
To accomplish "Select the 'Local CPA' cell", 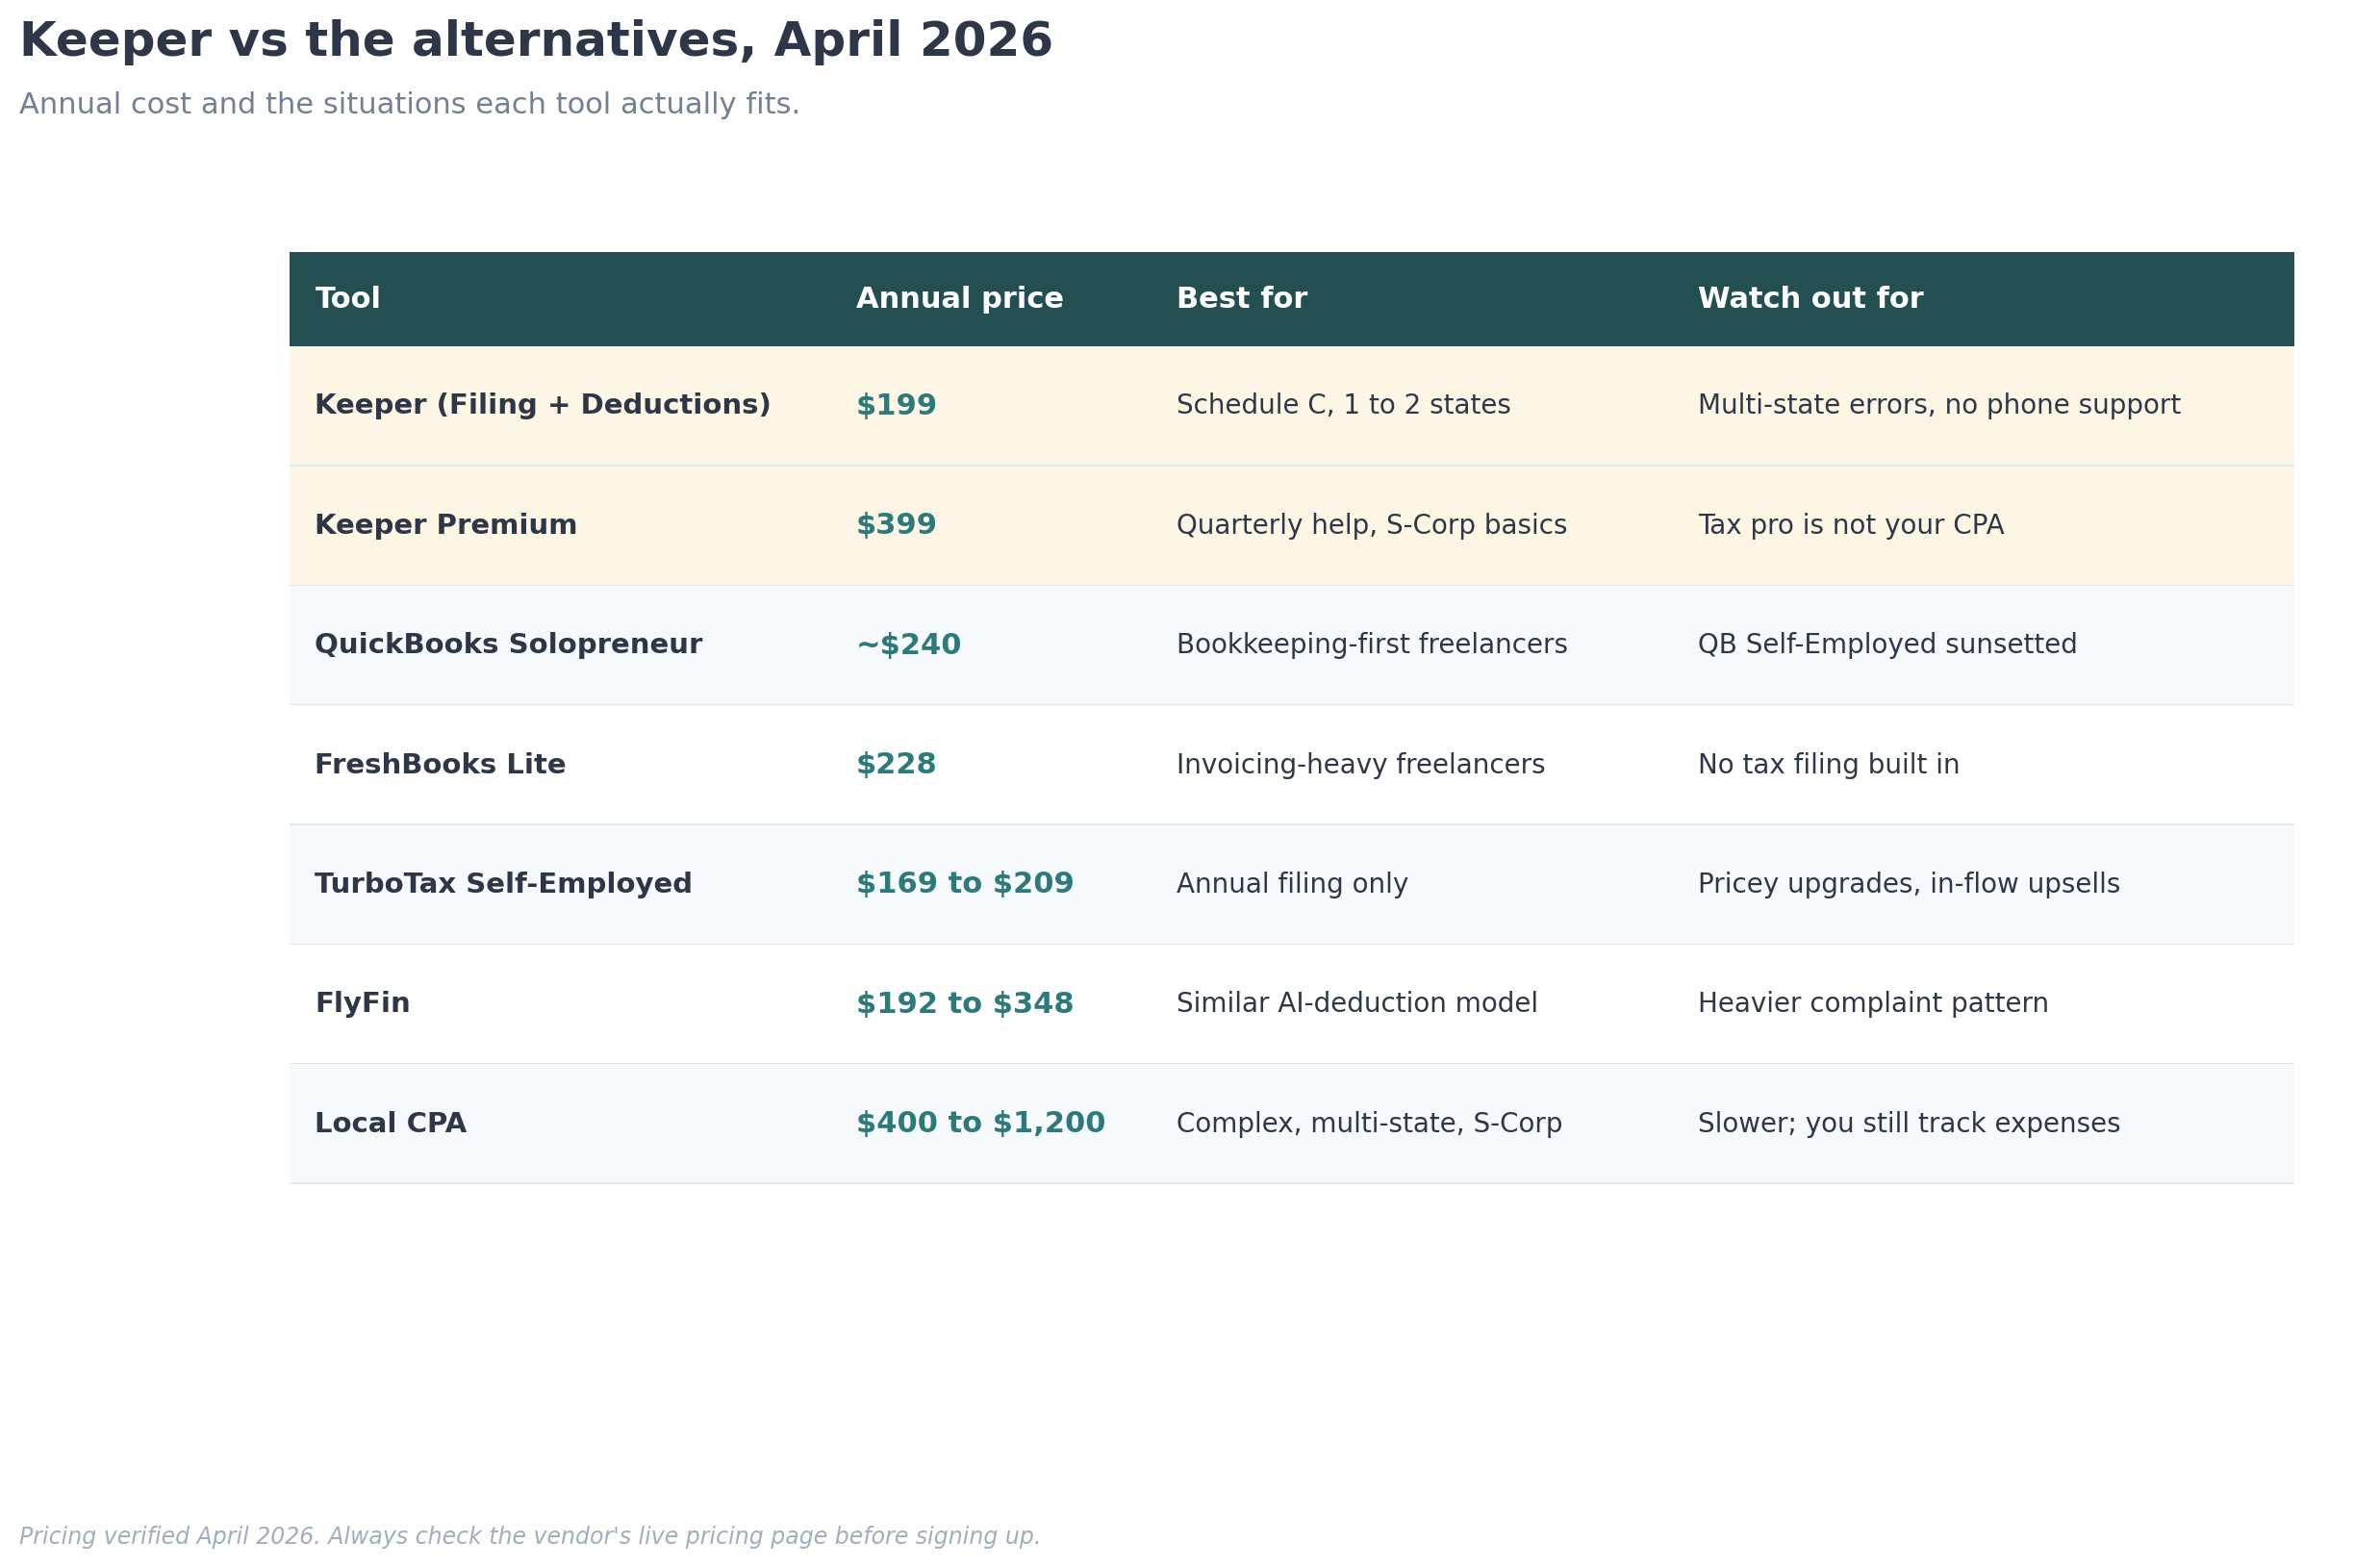I will [390, 1124].
